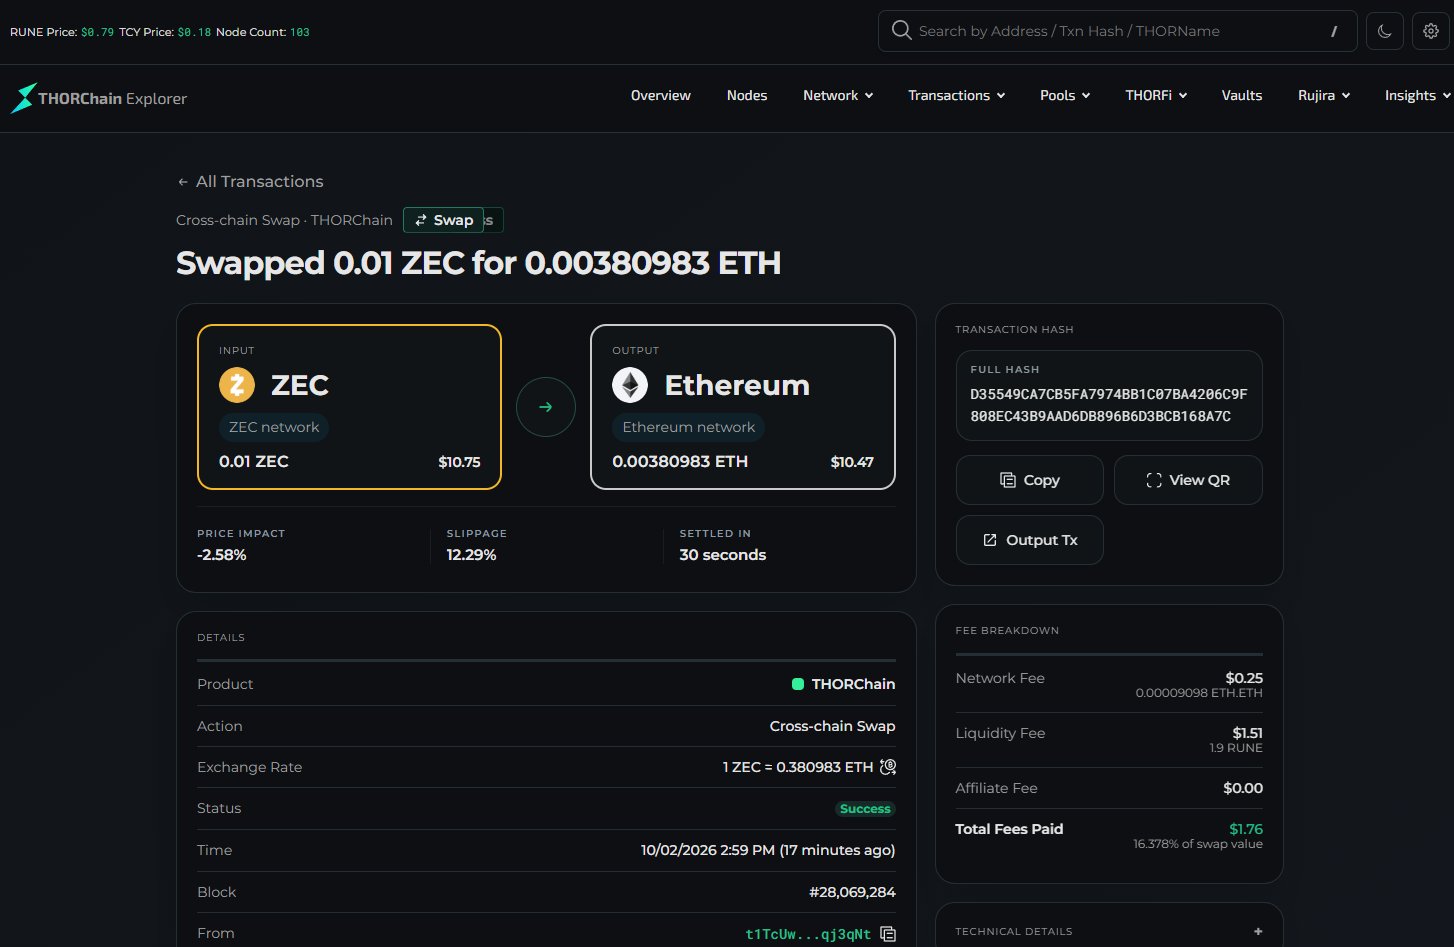This screenshot has height=947, width=1454.
Task: Click the swap direction arrow circle
Action: click(546, 407)
